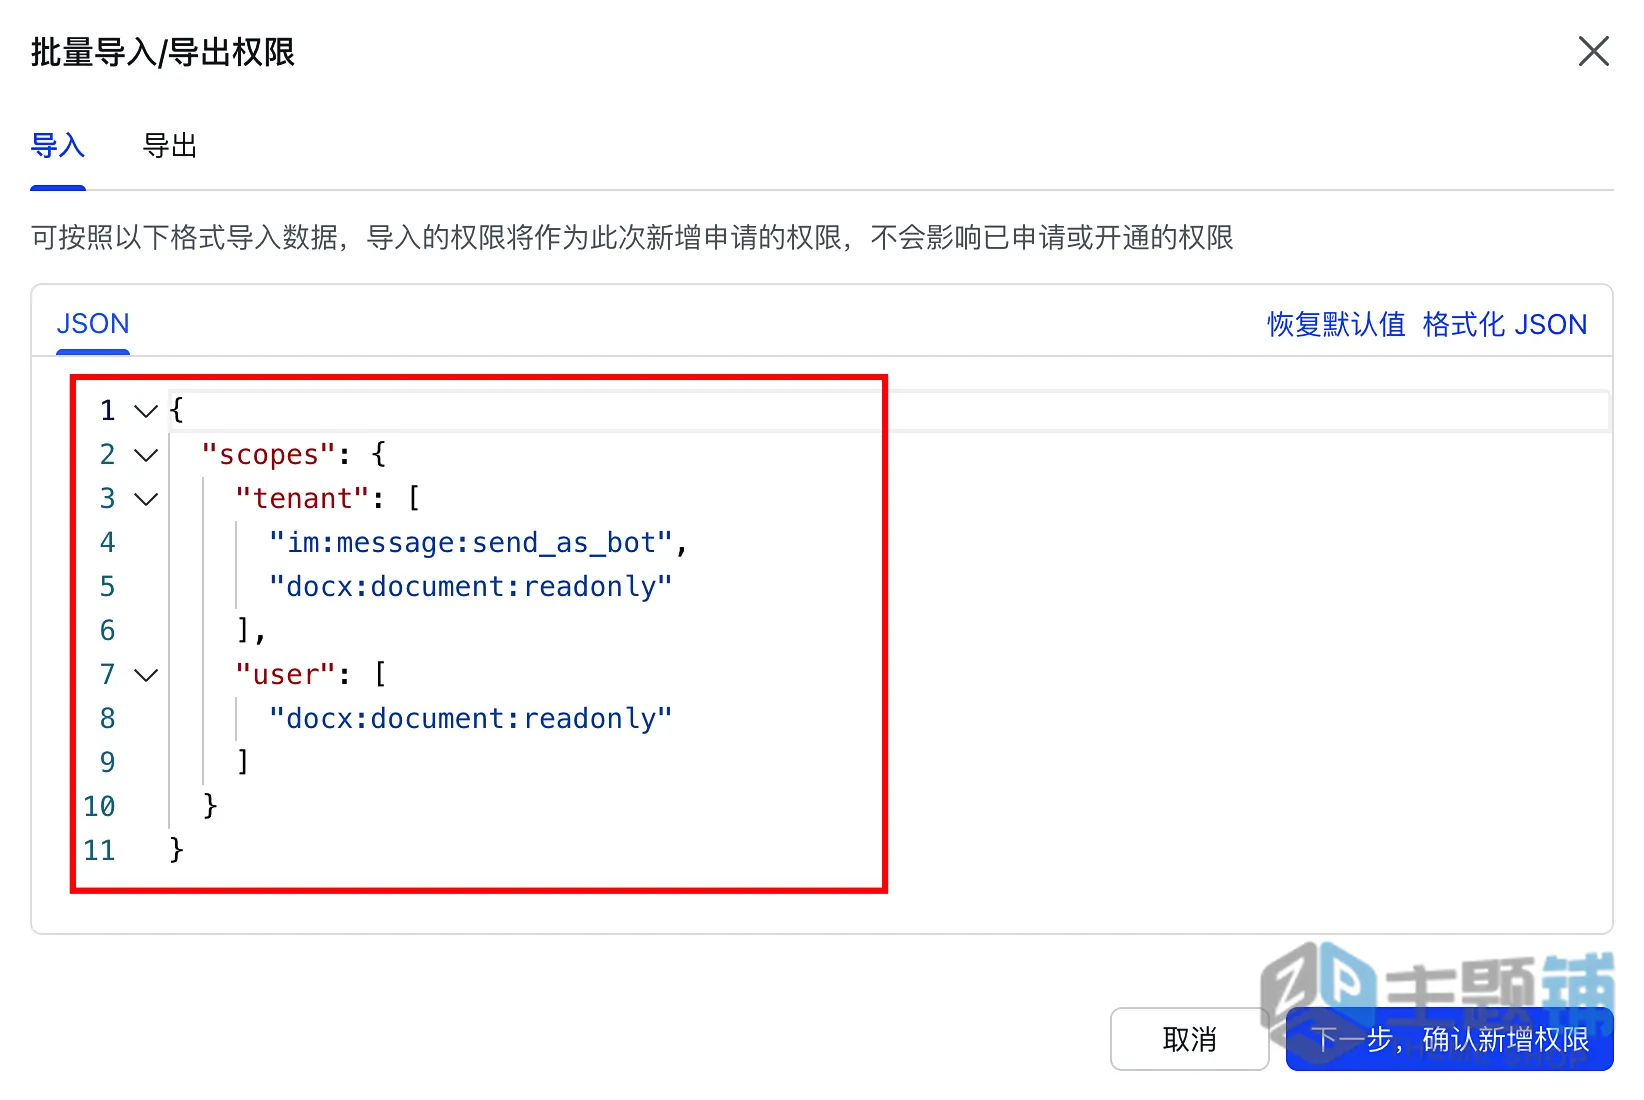1644x1100 pixels.
Task: Click line number 6 in the gutter
Action: 107,631
